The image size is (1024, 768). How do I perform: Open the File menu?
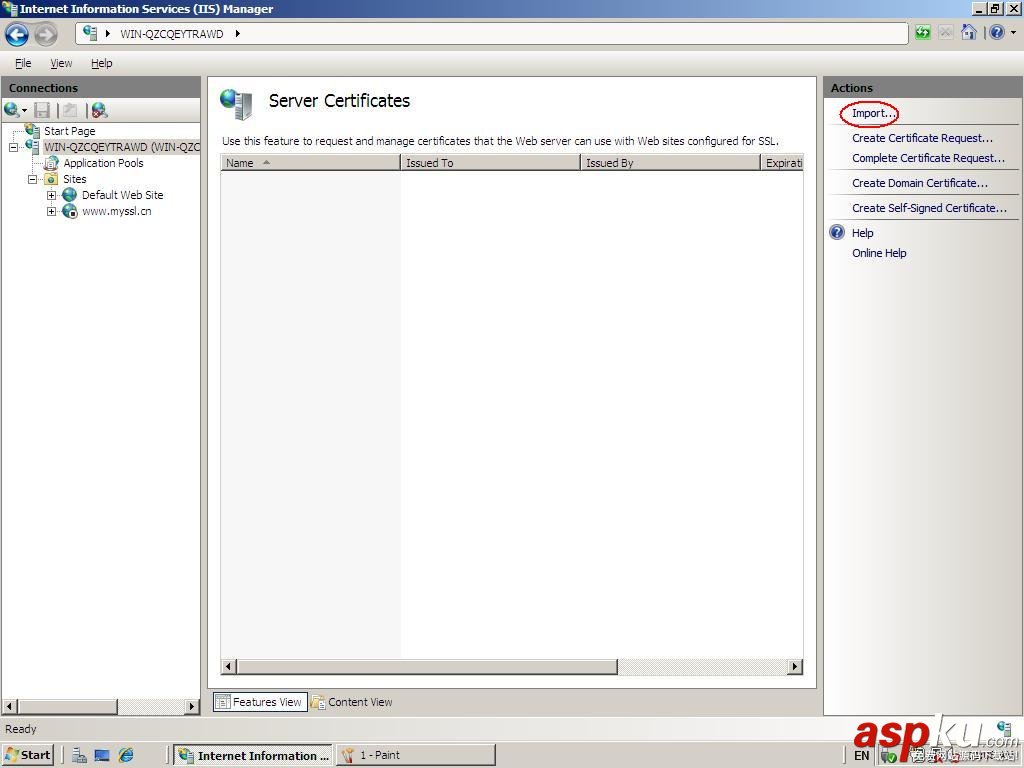(x=23, y=63)
